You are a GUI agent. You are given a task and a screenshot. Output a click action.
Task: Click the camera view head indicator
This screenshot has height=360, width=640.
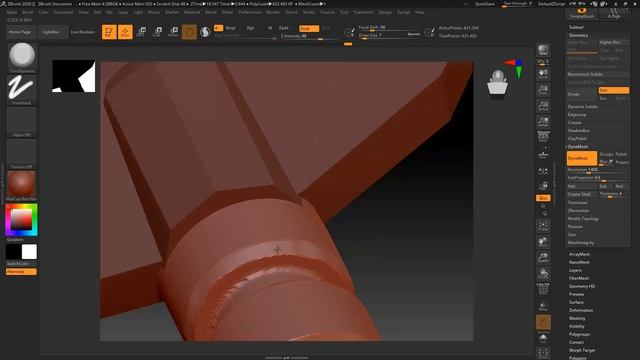[x=498, y=85]
